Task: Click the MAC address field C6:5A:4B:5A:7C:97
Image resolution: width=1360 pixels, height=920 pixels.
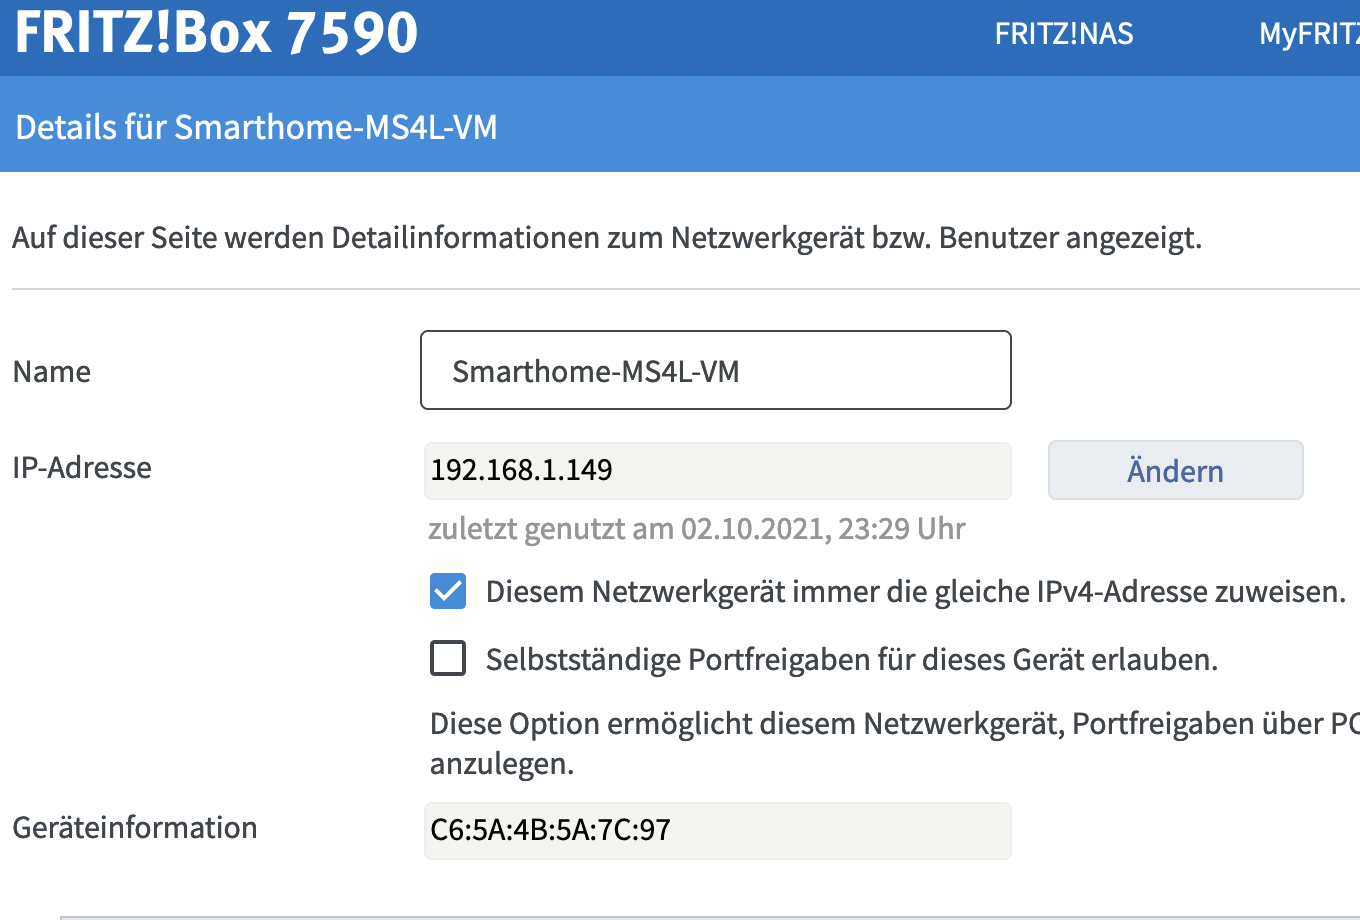Action: 717,830
